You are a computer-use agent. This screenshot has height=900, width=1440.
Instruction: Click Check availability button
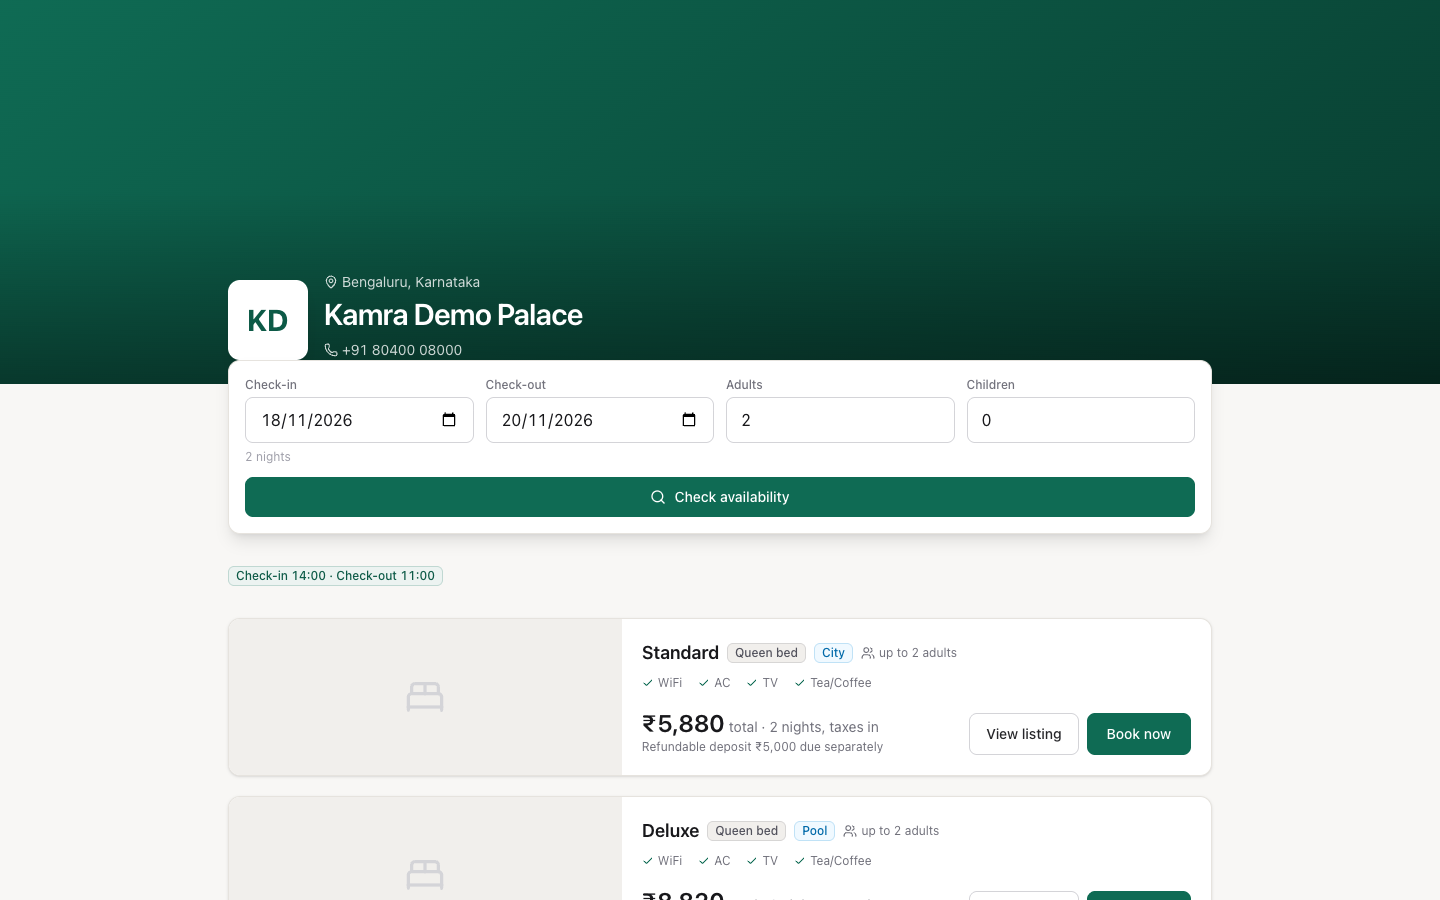(720, 497)
